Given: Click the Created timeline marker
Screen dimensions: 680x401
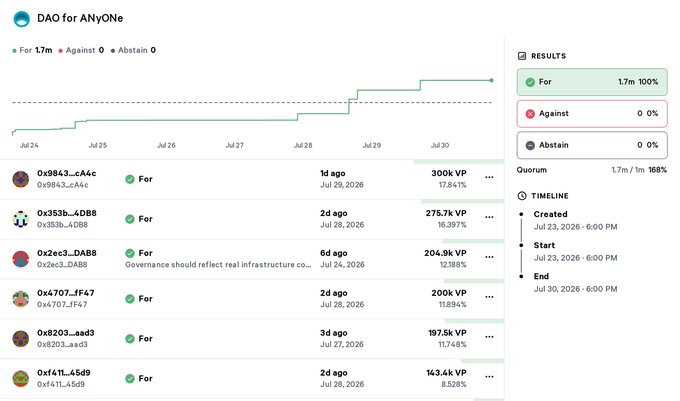Looking at the screenshot, I should click(x=521, y=214).
